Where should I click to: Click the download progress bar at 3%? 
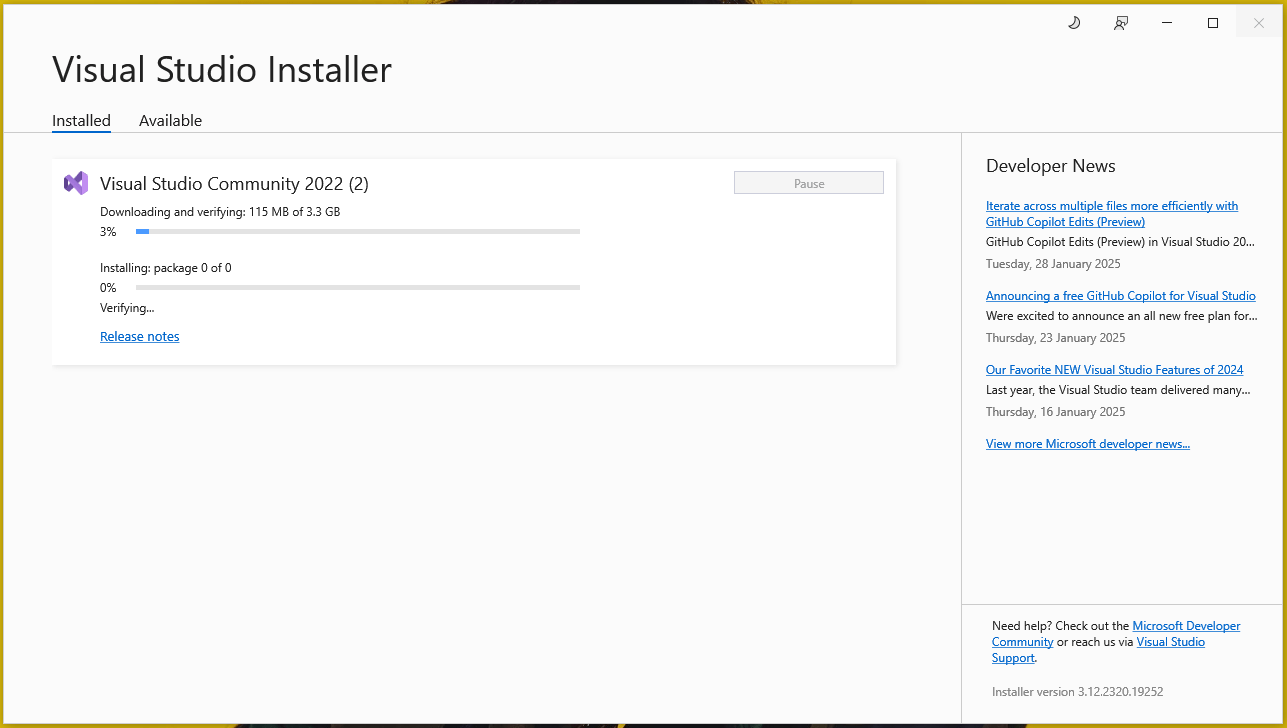tap(357, 232)
